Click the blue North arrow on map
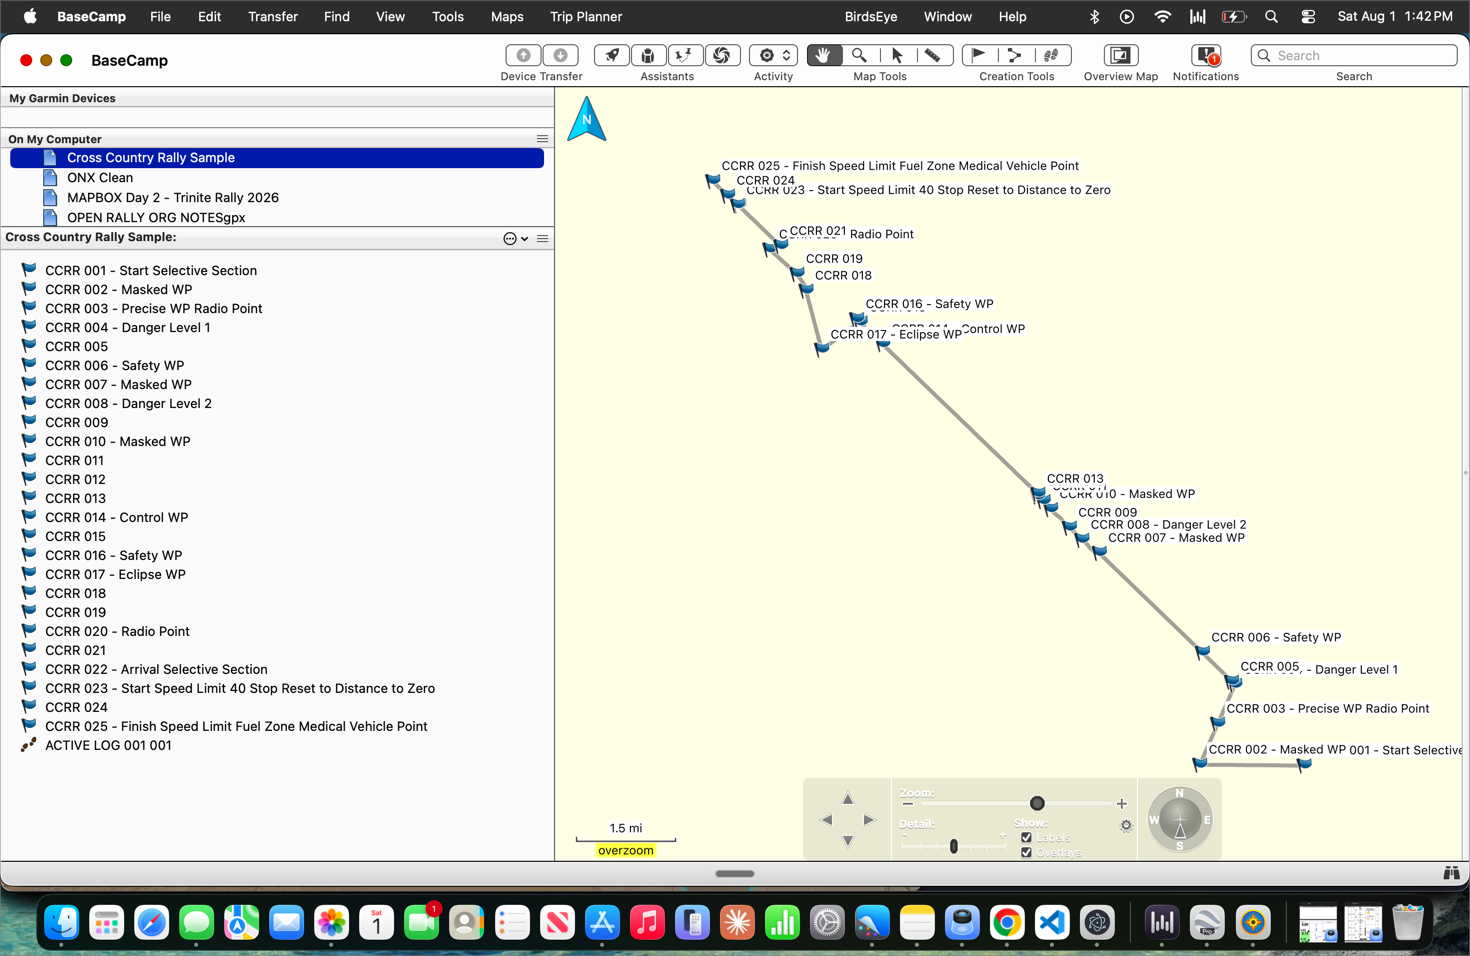The height and width of the screenshot is (956, 1470). [x=587, y=120]
